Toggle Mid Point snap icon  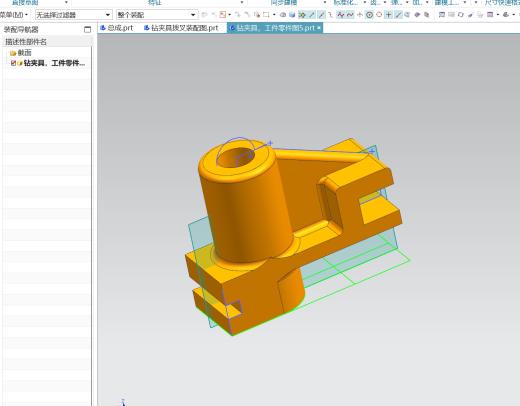pyautogui.click(x=321, y=15)
